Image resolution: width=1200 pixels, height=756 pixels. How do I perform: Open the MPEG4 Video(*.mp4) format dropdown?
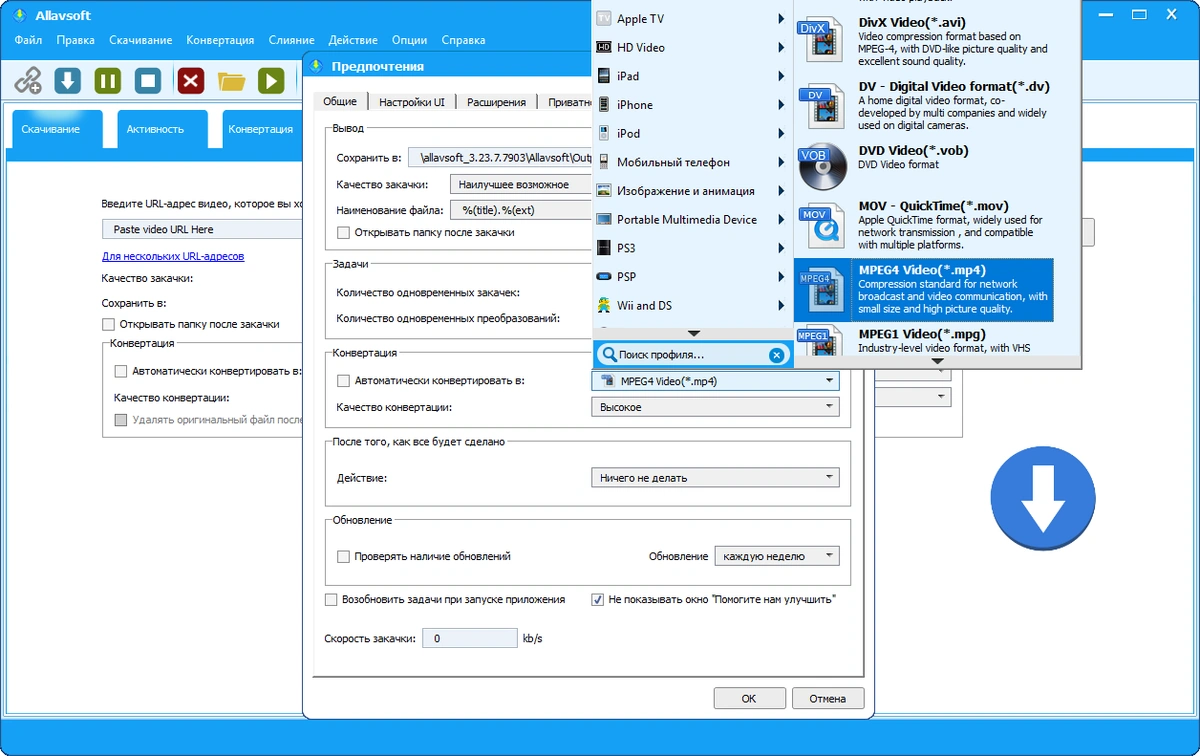tap(715, 381)
